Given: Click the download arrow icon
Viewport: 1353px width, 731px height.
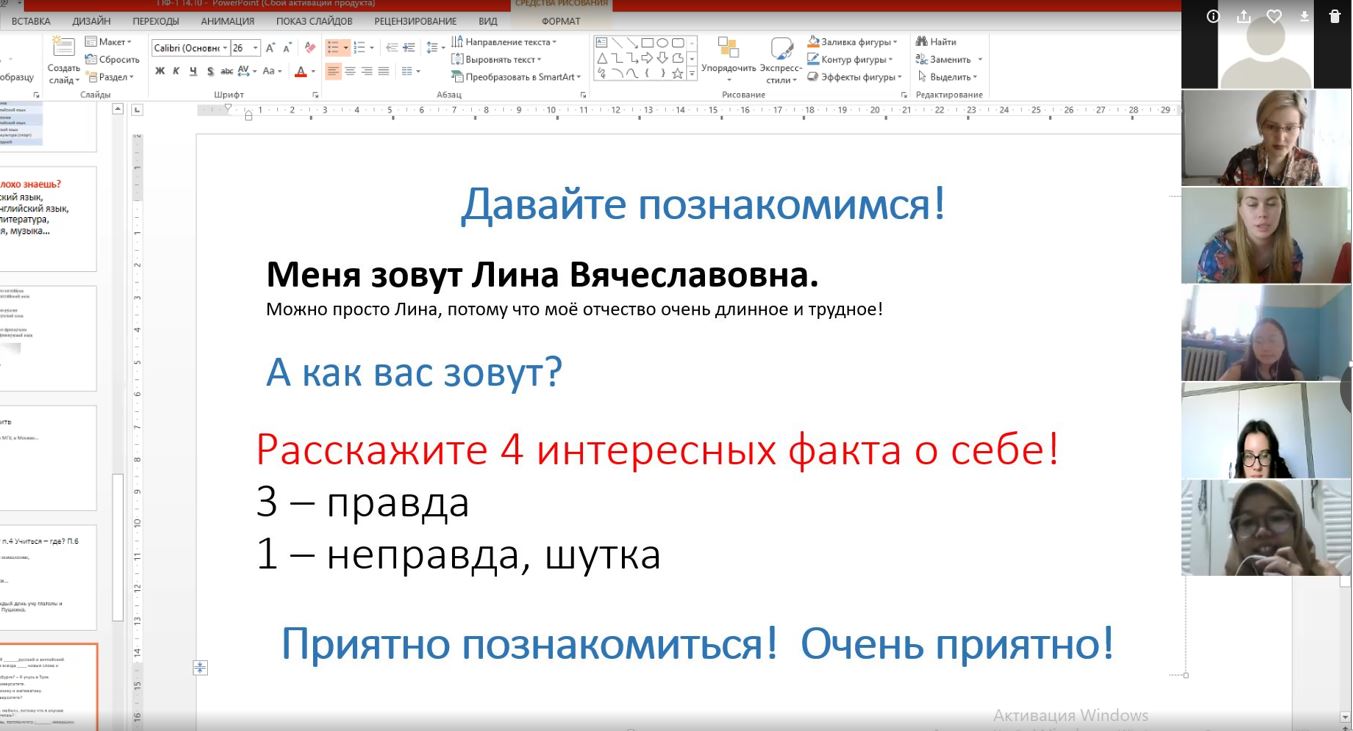Looking at the screenshot, I should (x=1304, y=16).
